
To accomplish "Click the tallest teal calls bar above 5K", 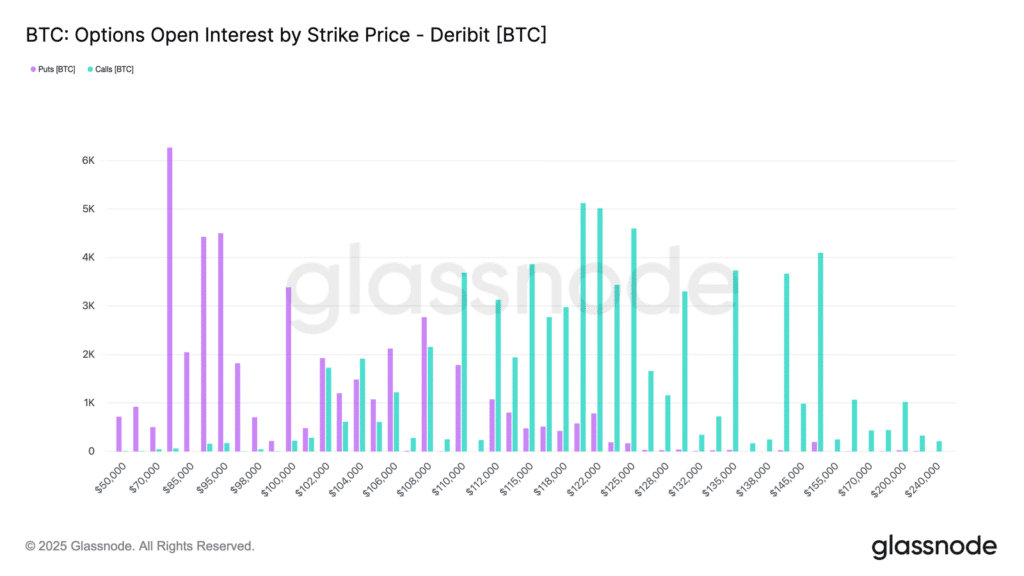I will click(x=583, y=327).
